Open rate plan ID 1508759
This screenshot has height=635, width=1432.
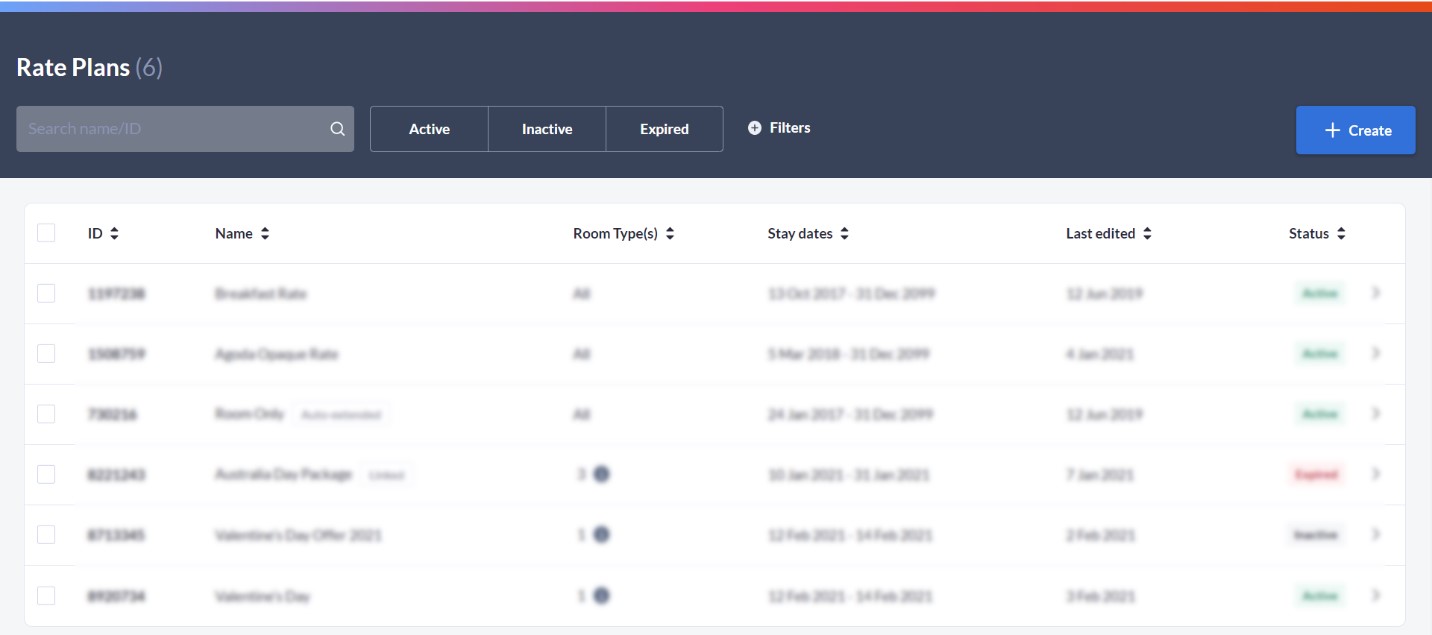[115, 354]
